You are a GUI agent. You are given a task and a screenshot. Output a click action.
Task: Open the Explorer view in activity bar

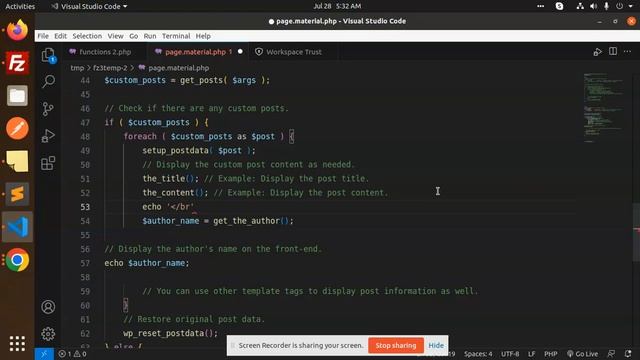(48, 55)
